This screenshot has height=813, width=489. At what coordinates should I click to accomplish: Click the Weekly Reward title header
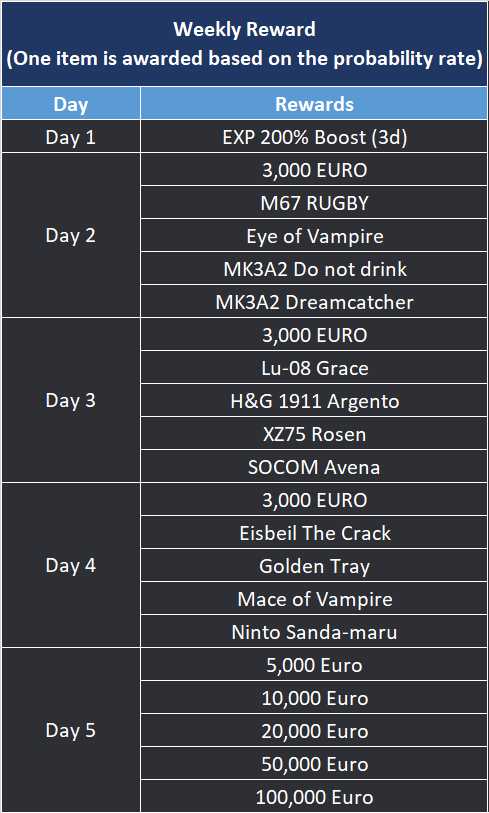(x=244, y=44)
